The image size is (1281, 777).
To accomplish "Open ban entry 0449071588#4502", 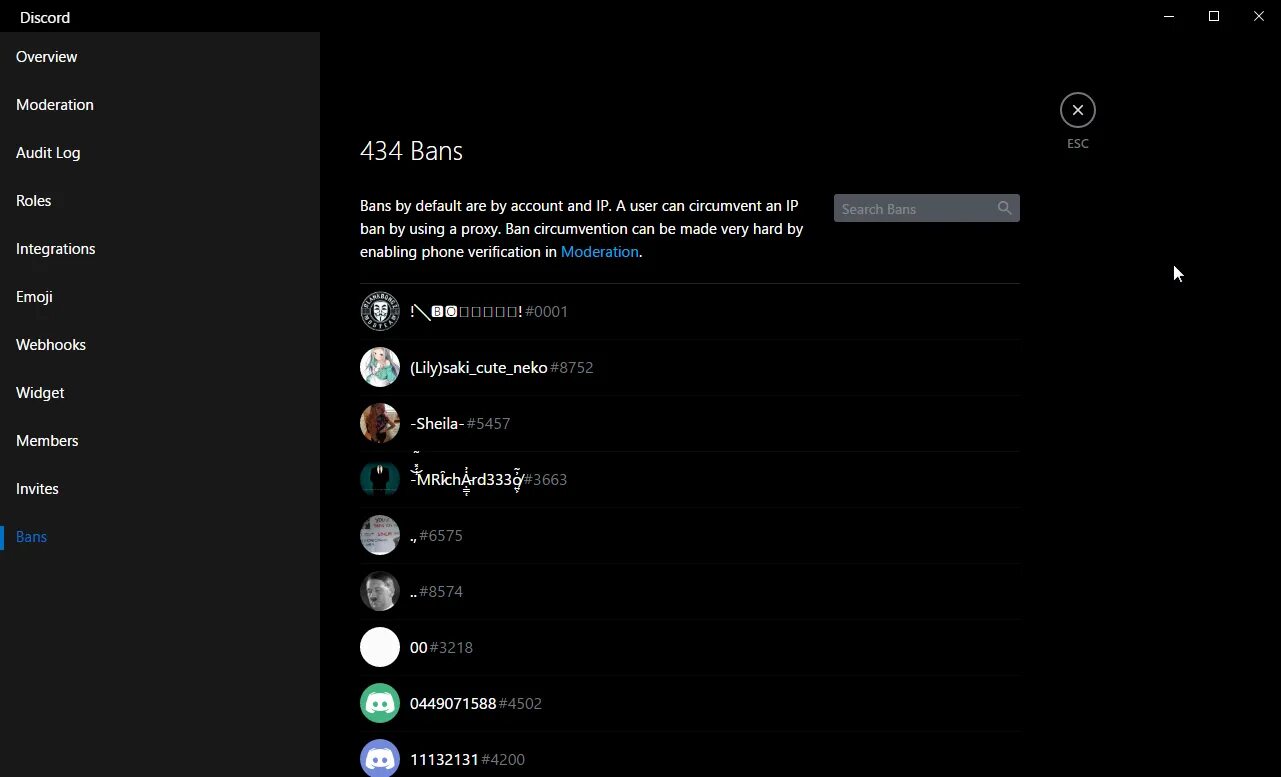I will [690, 704].
